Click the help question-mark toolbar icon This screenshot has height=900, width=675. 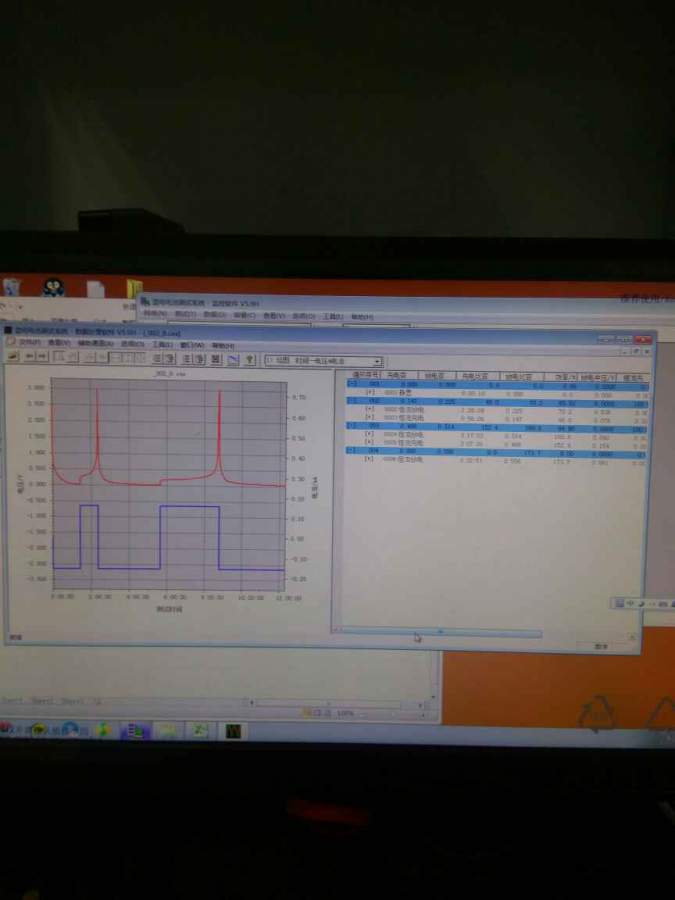250,359
